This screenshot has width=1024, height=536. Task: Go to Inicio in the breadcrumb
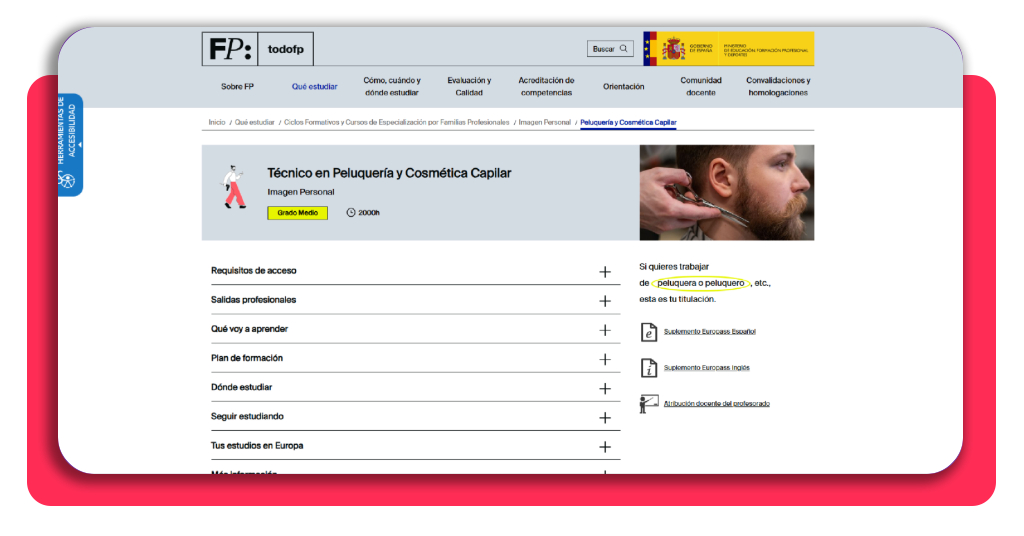pos(217,122)
